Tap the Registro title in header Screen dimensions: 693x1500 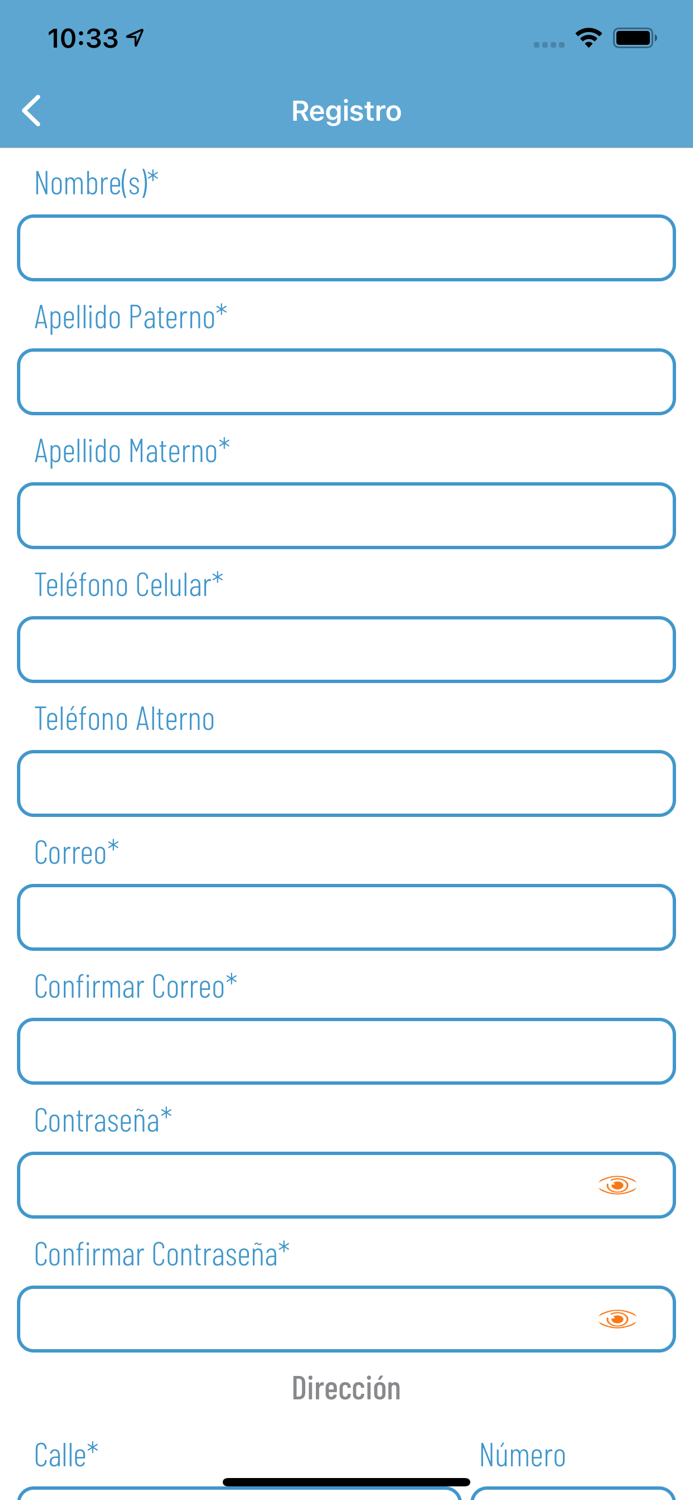point(346,110)
